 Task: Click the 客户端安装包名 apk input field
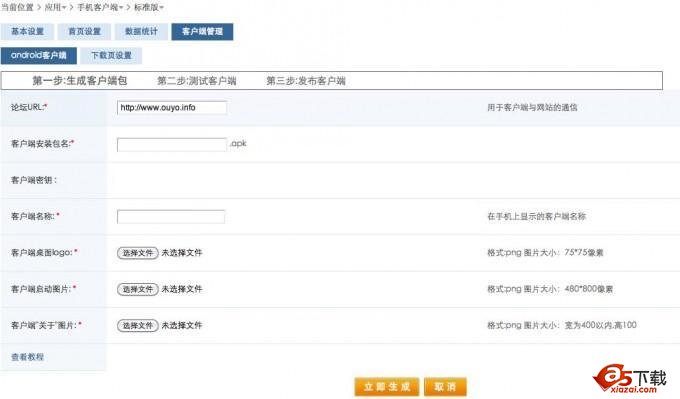pos(172,144)
